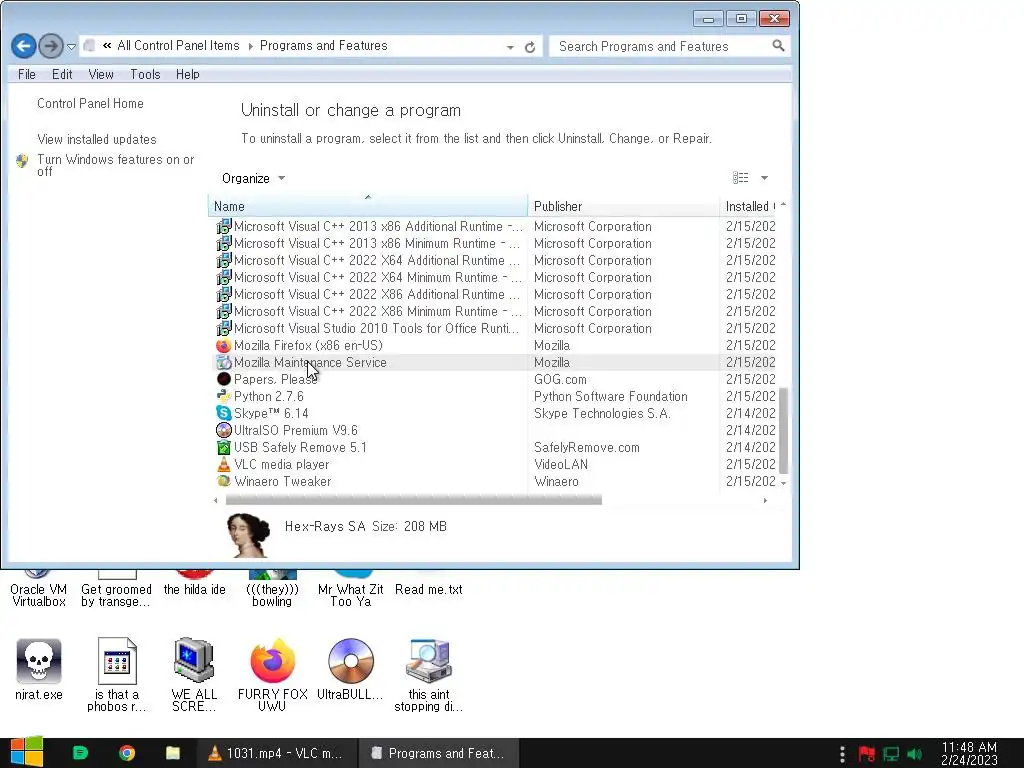Open the Help menu

pyautogui.click(x=188, y=74)
